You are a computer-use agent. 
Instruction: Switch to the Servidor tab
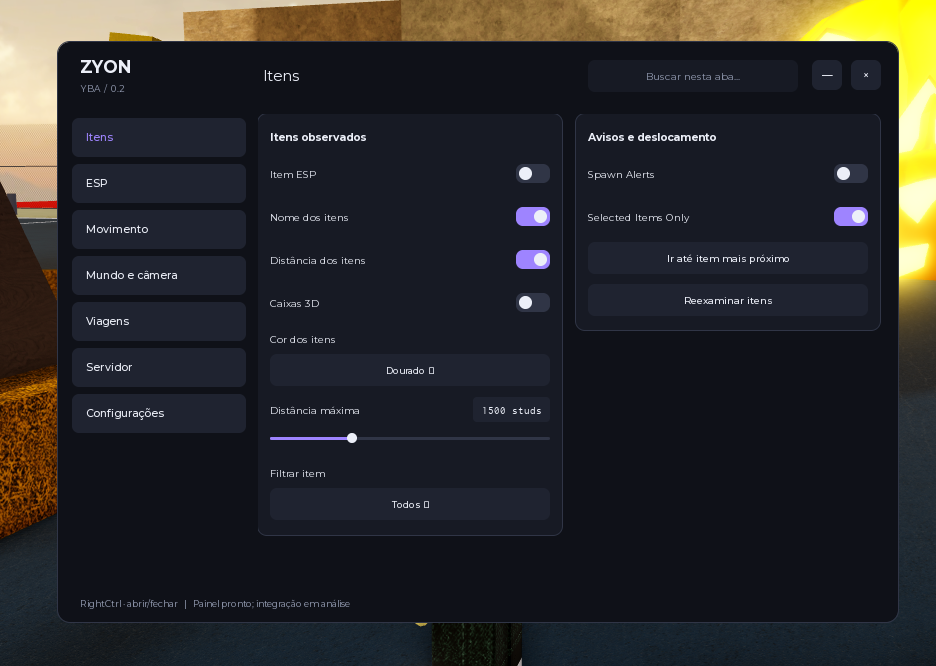[159, 367]
